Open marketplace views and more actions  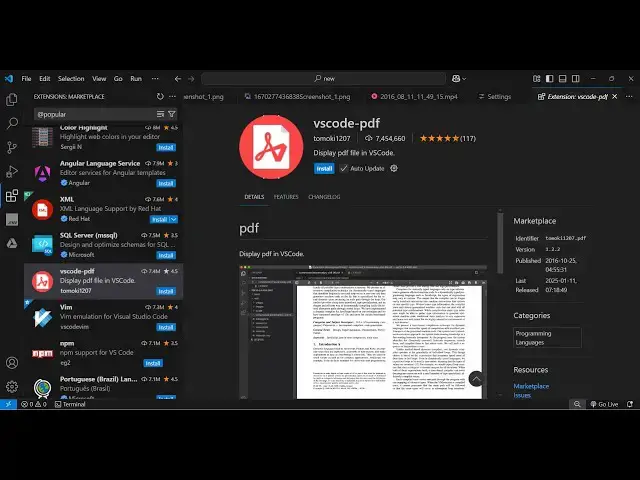pyautogui.click(x=173, y=96)
